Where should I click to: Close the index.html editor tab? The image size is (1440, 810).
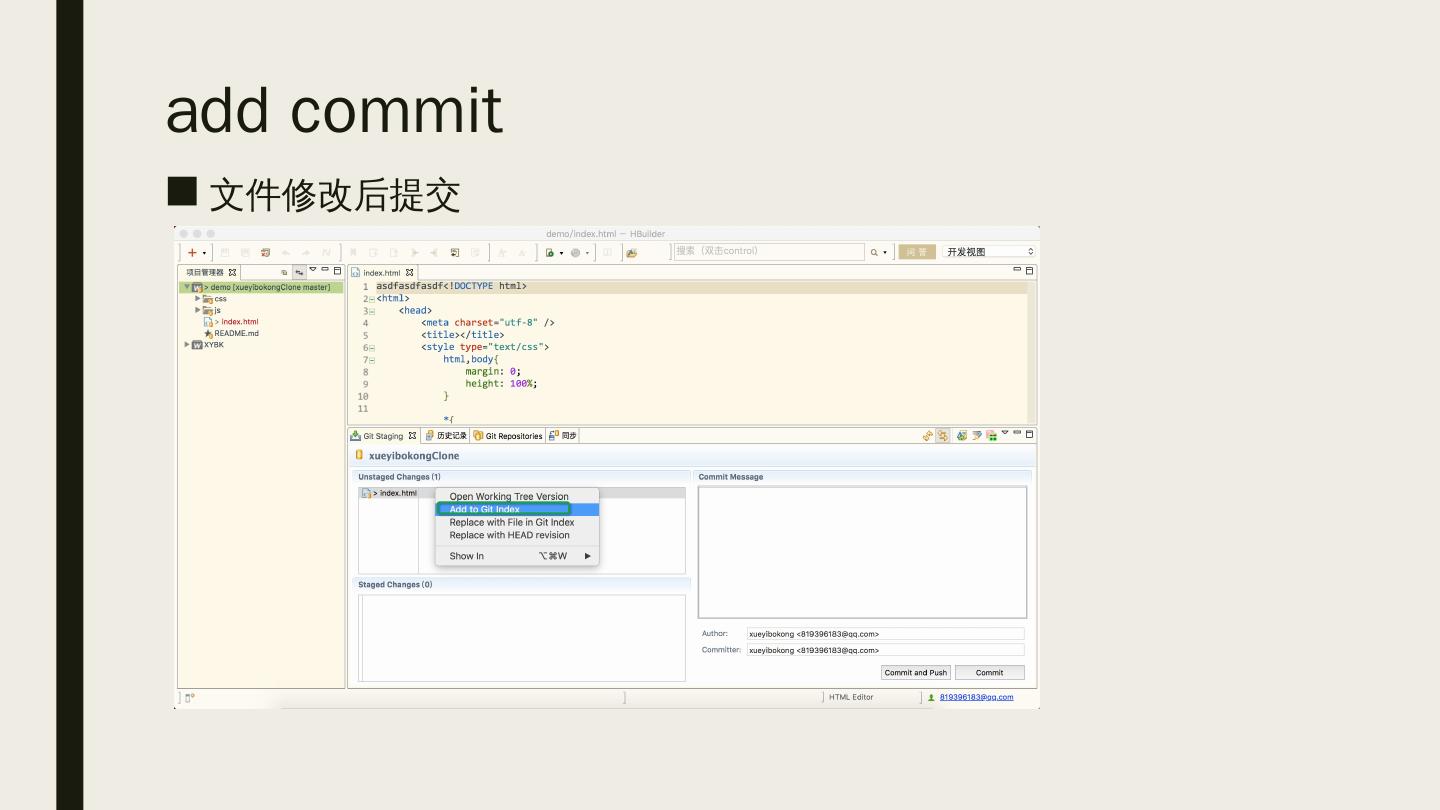click(410, 272)
